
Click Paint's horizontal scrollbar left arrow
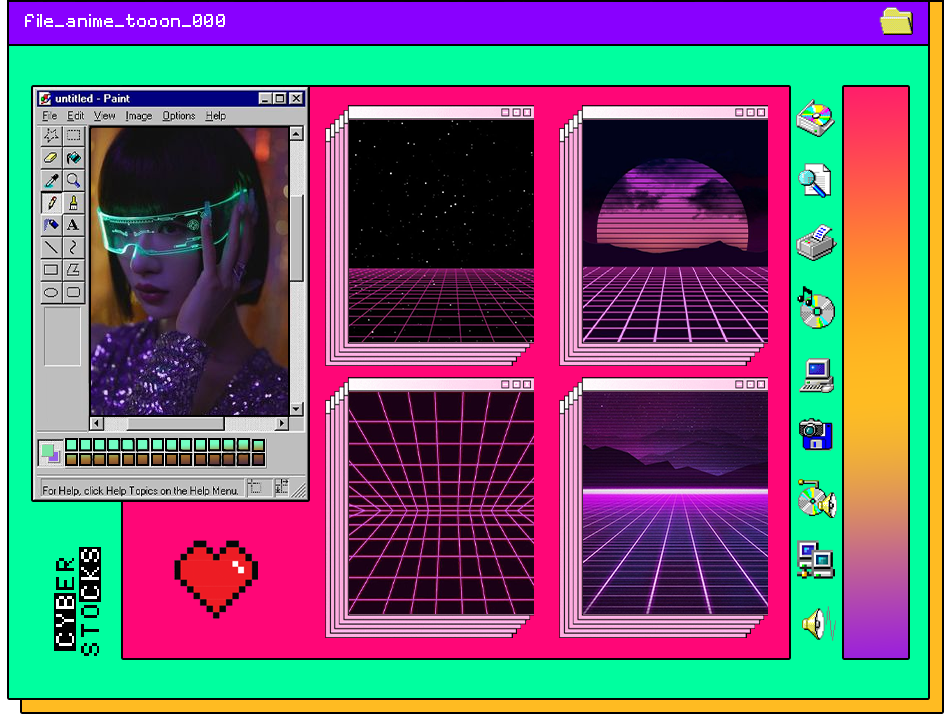click(97, 423)
